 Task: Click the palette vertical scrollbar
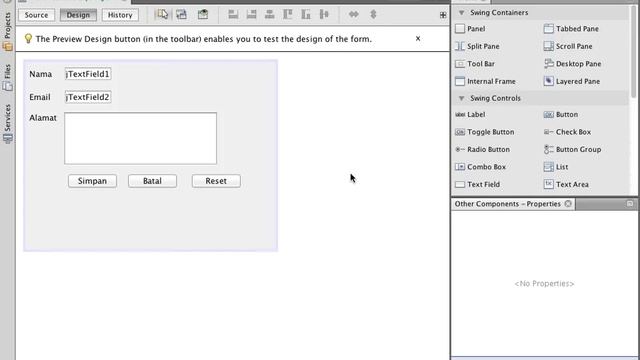(634, 53)
